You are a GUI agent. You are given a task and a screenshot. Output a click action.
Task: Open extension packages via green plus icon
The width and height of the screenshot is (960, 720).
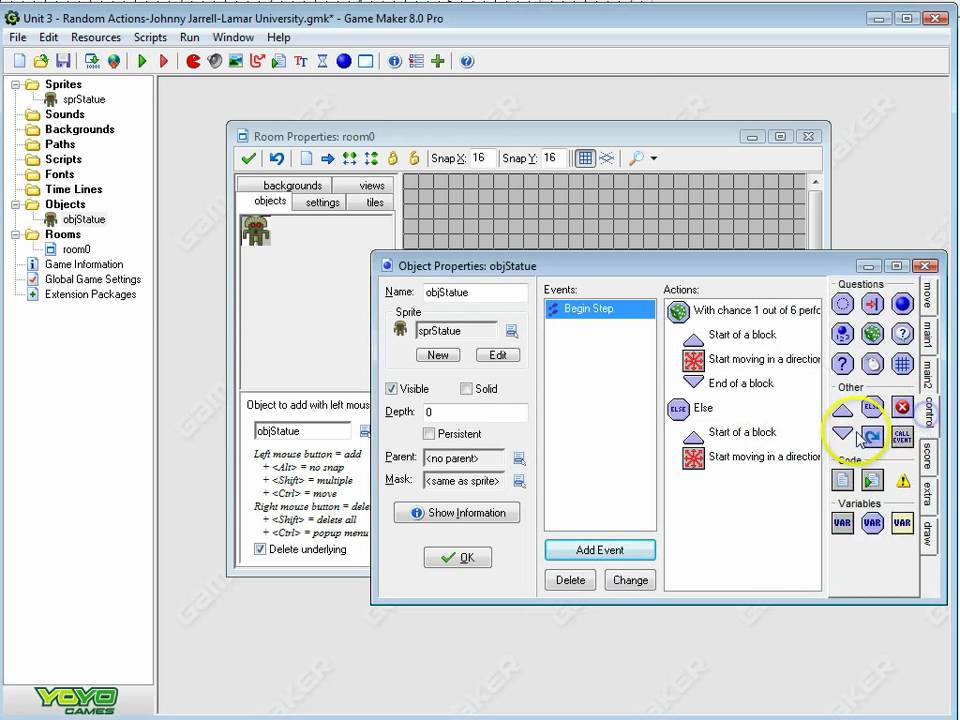point(438,61)
